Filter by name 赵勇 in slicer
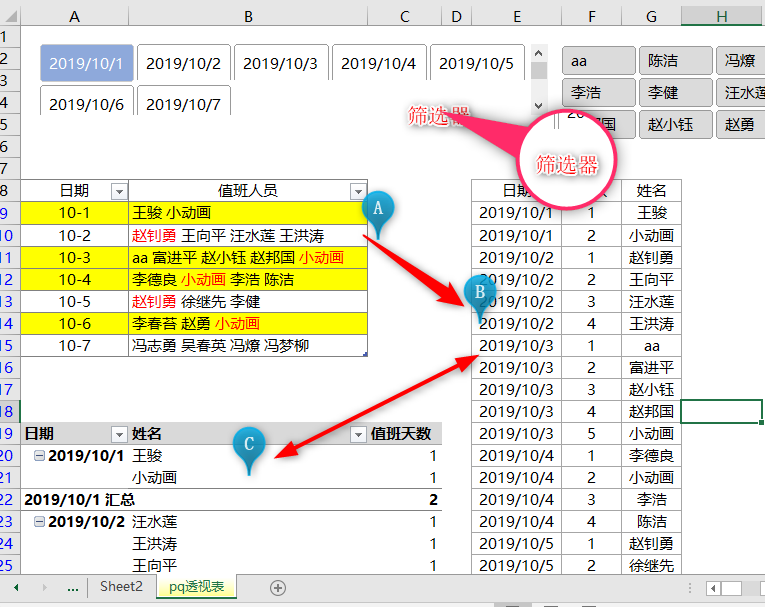Viewport: 765px width, 607px height. [x=741, y=124]
